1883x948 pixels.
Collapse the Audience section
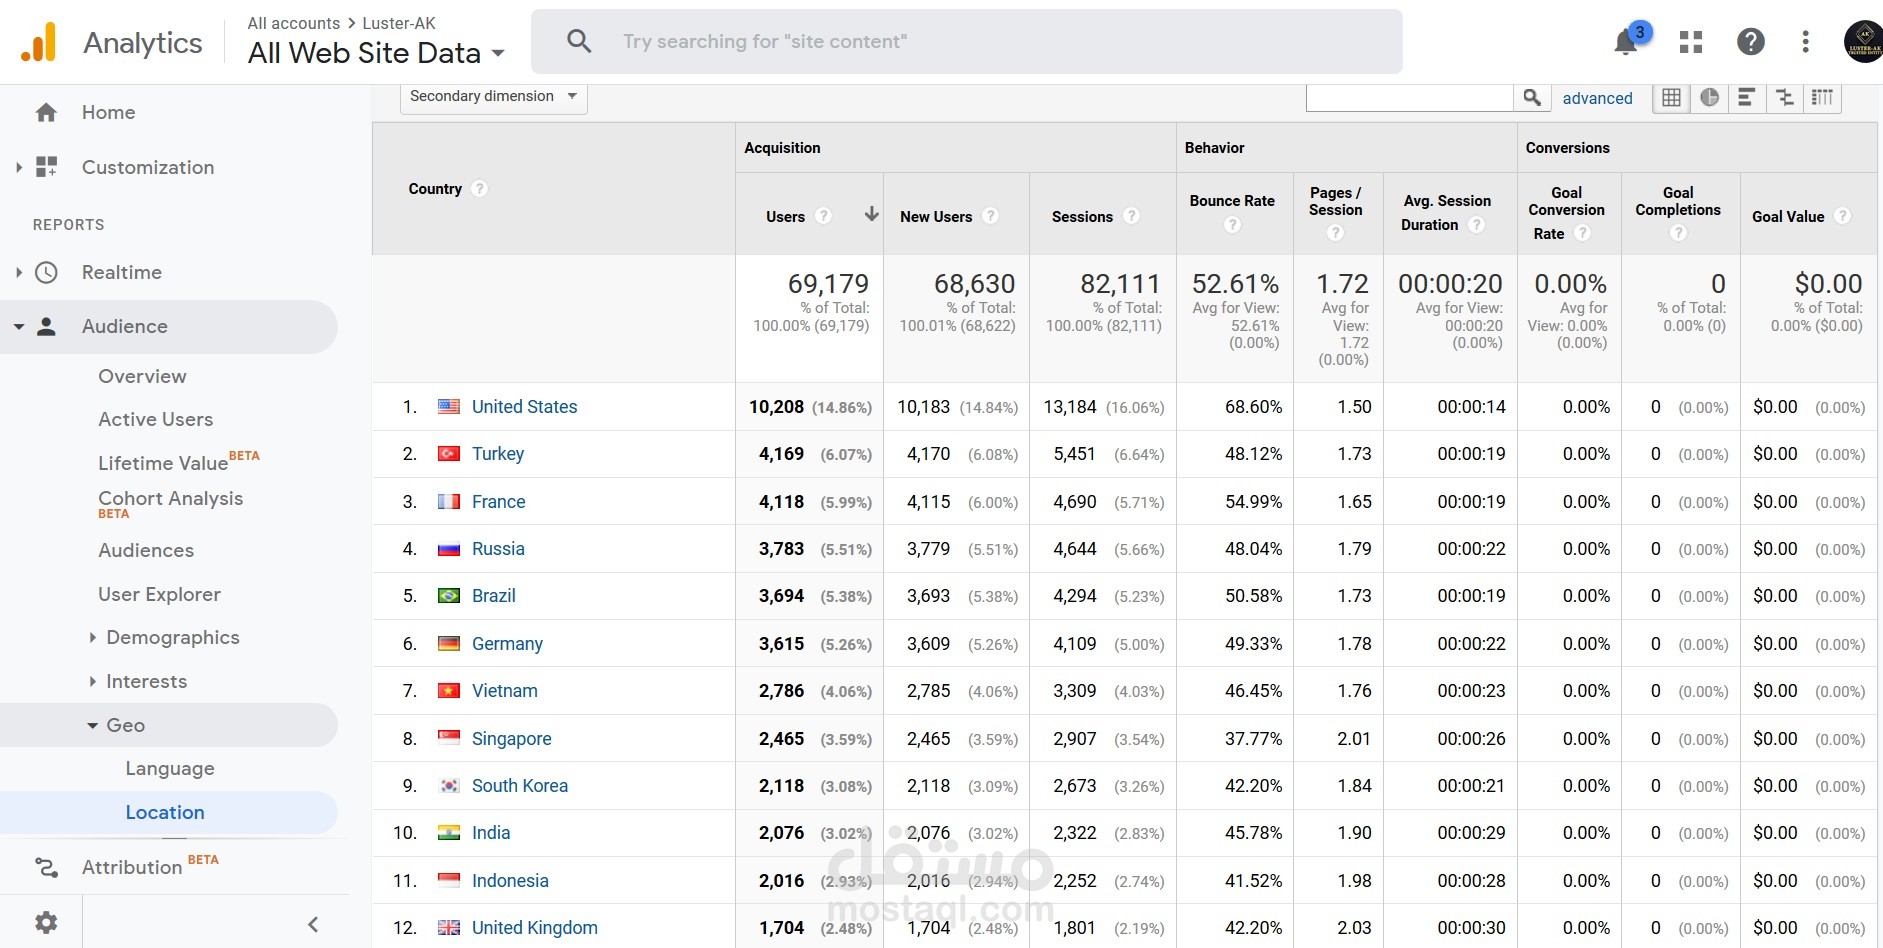pyautogui.click(x=18, y=327)
